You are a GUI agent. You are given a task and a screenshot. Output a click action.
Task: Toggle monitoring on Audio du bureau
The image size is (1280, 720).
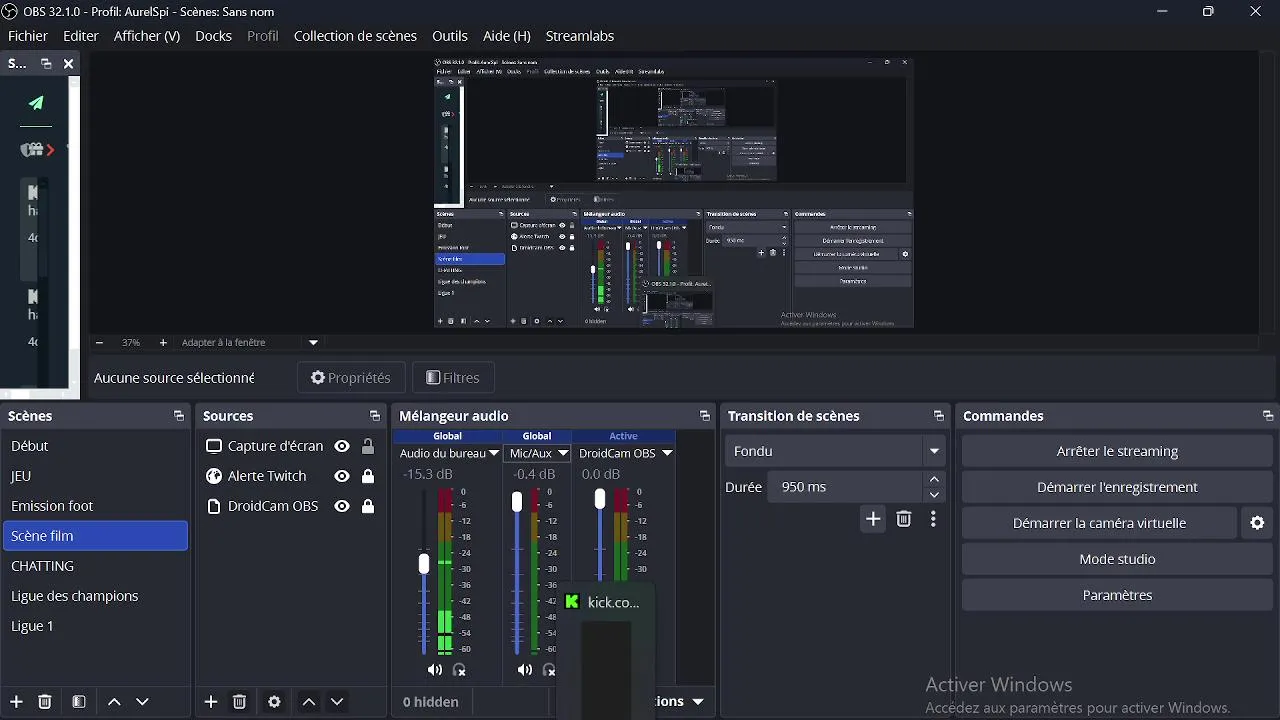[x=460, y=670]
